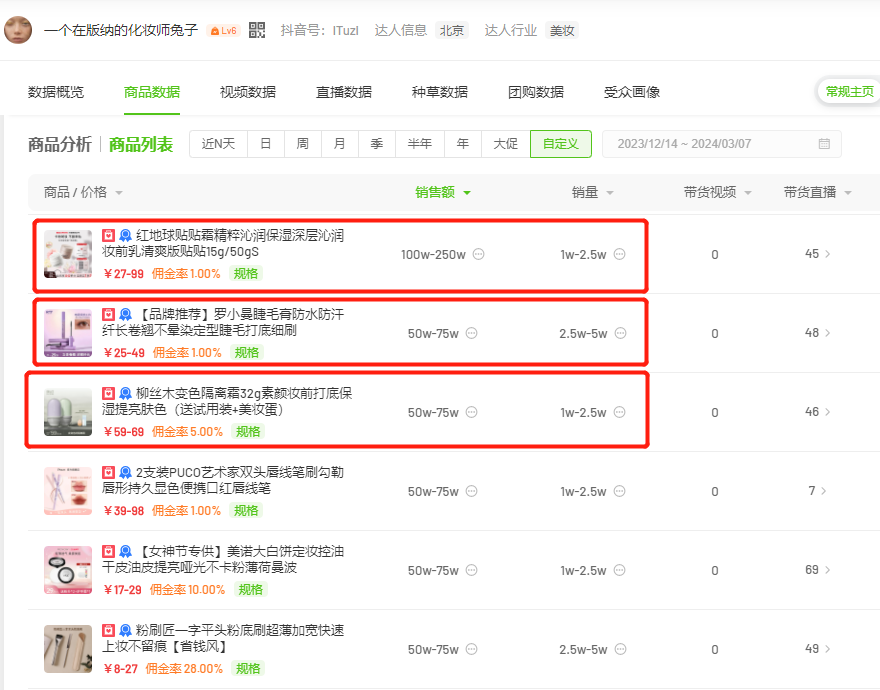Image resolution: width=880 pixels, height=690 pixels.
Task: Click info icon beside 罗小曼 2.5w-5w volume
Action: [620, 333]
